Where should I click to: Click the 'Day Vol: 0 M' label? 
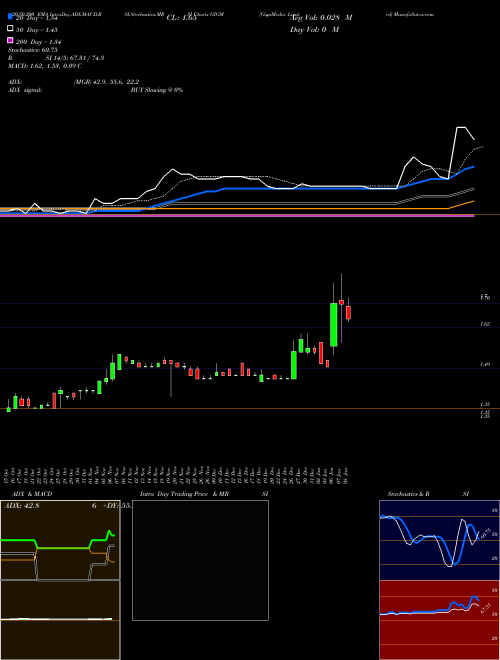[314, 29]
